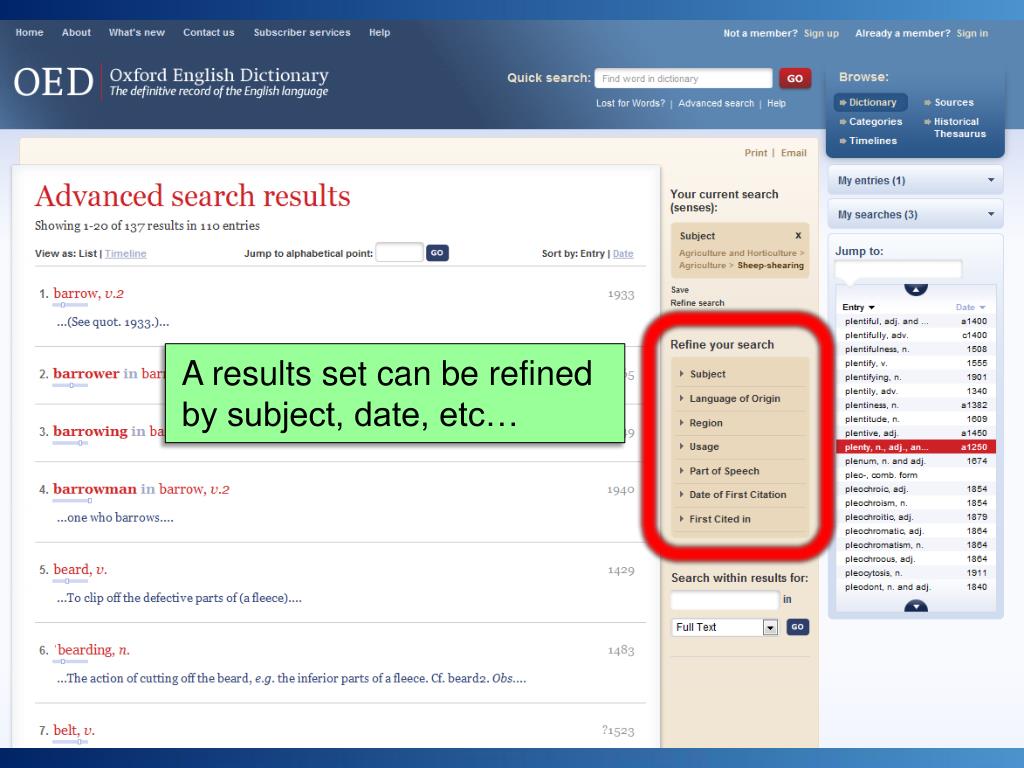Click the Jump to input field in sidebar

[x=898, y=268]
